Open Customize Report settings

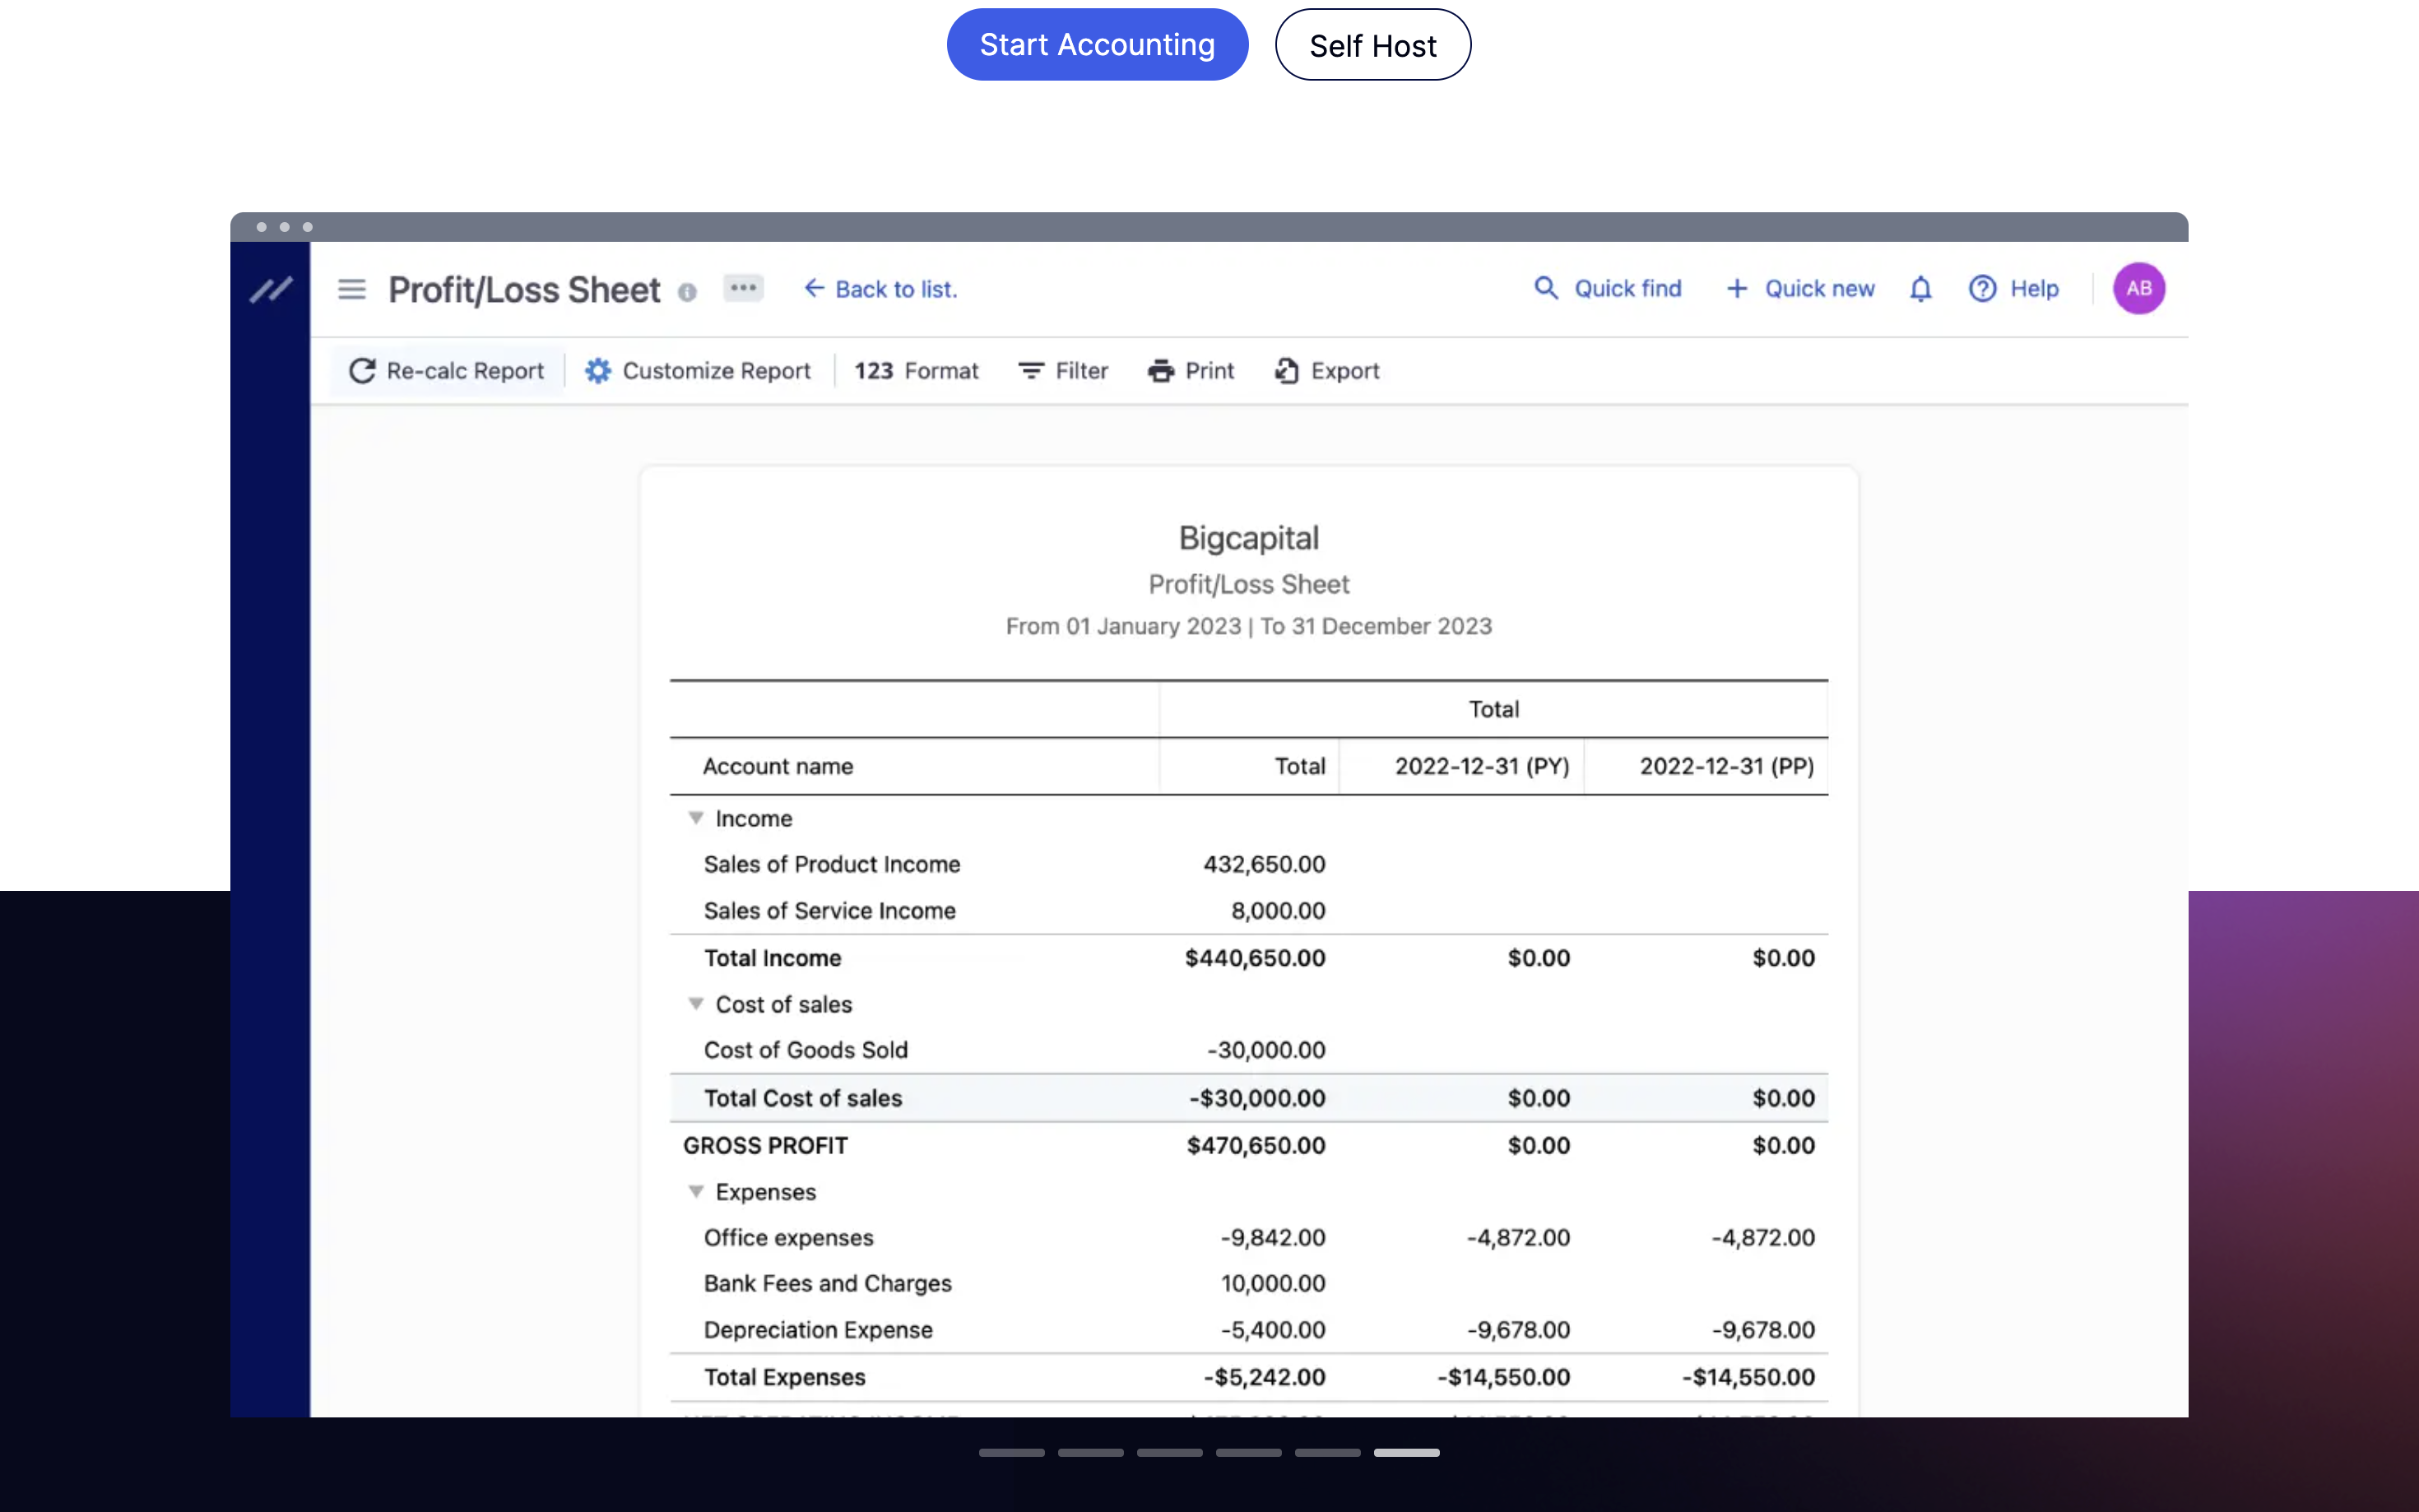click(x=698, y=371)
